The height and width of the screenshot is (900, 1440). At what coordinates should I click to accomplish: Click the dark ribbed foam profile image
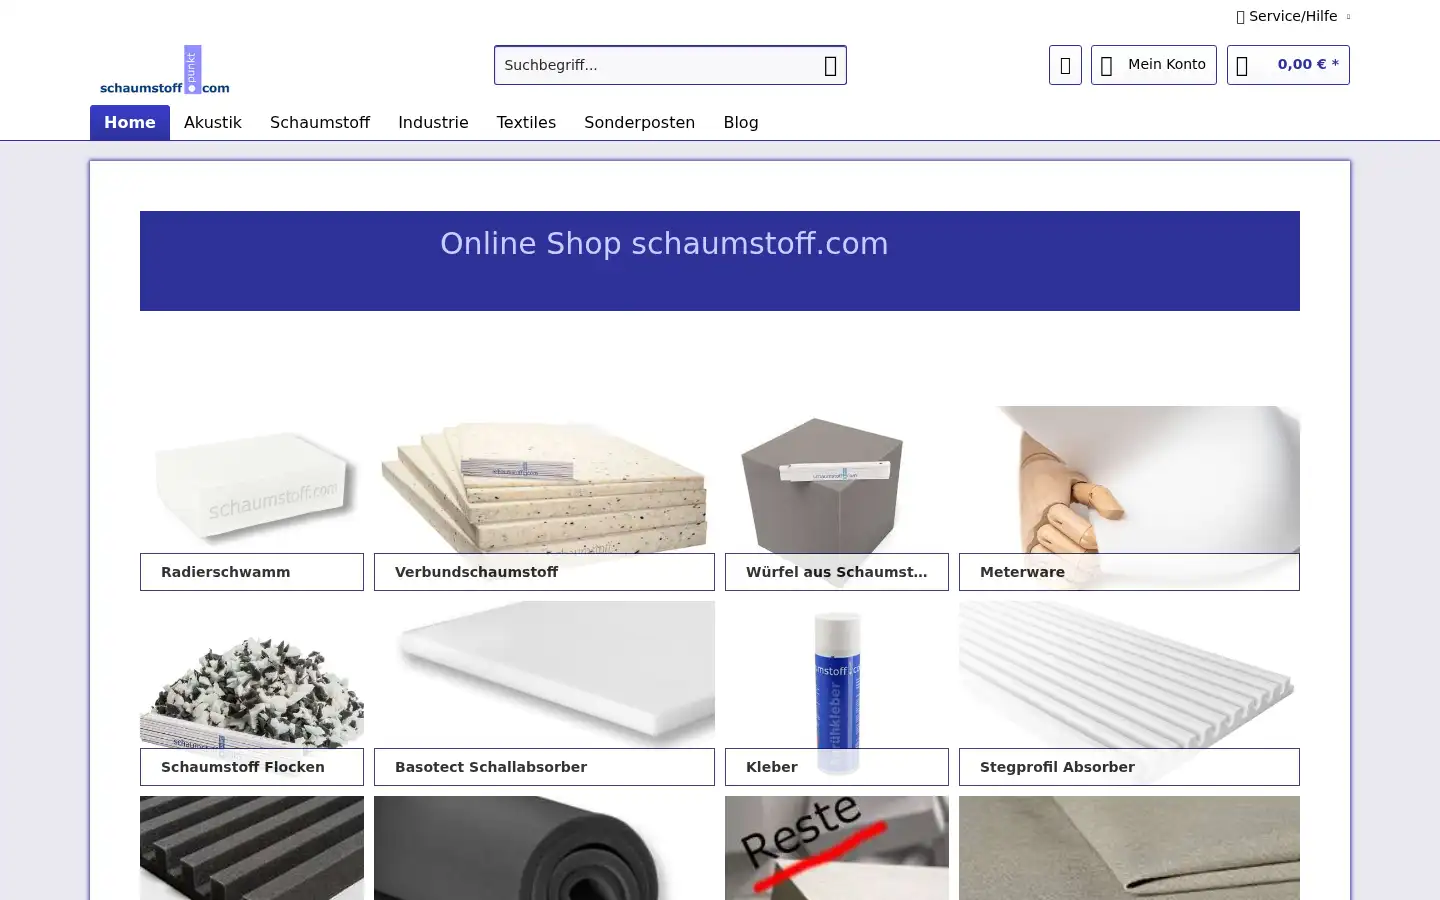click(x=252, y=848)
